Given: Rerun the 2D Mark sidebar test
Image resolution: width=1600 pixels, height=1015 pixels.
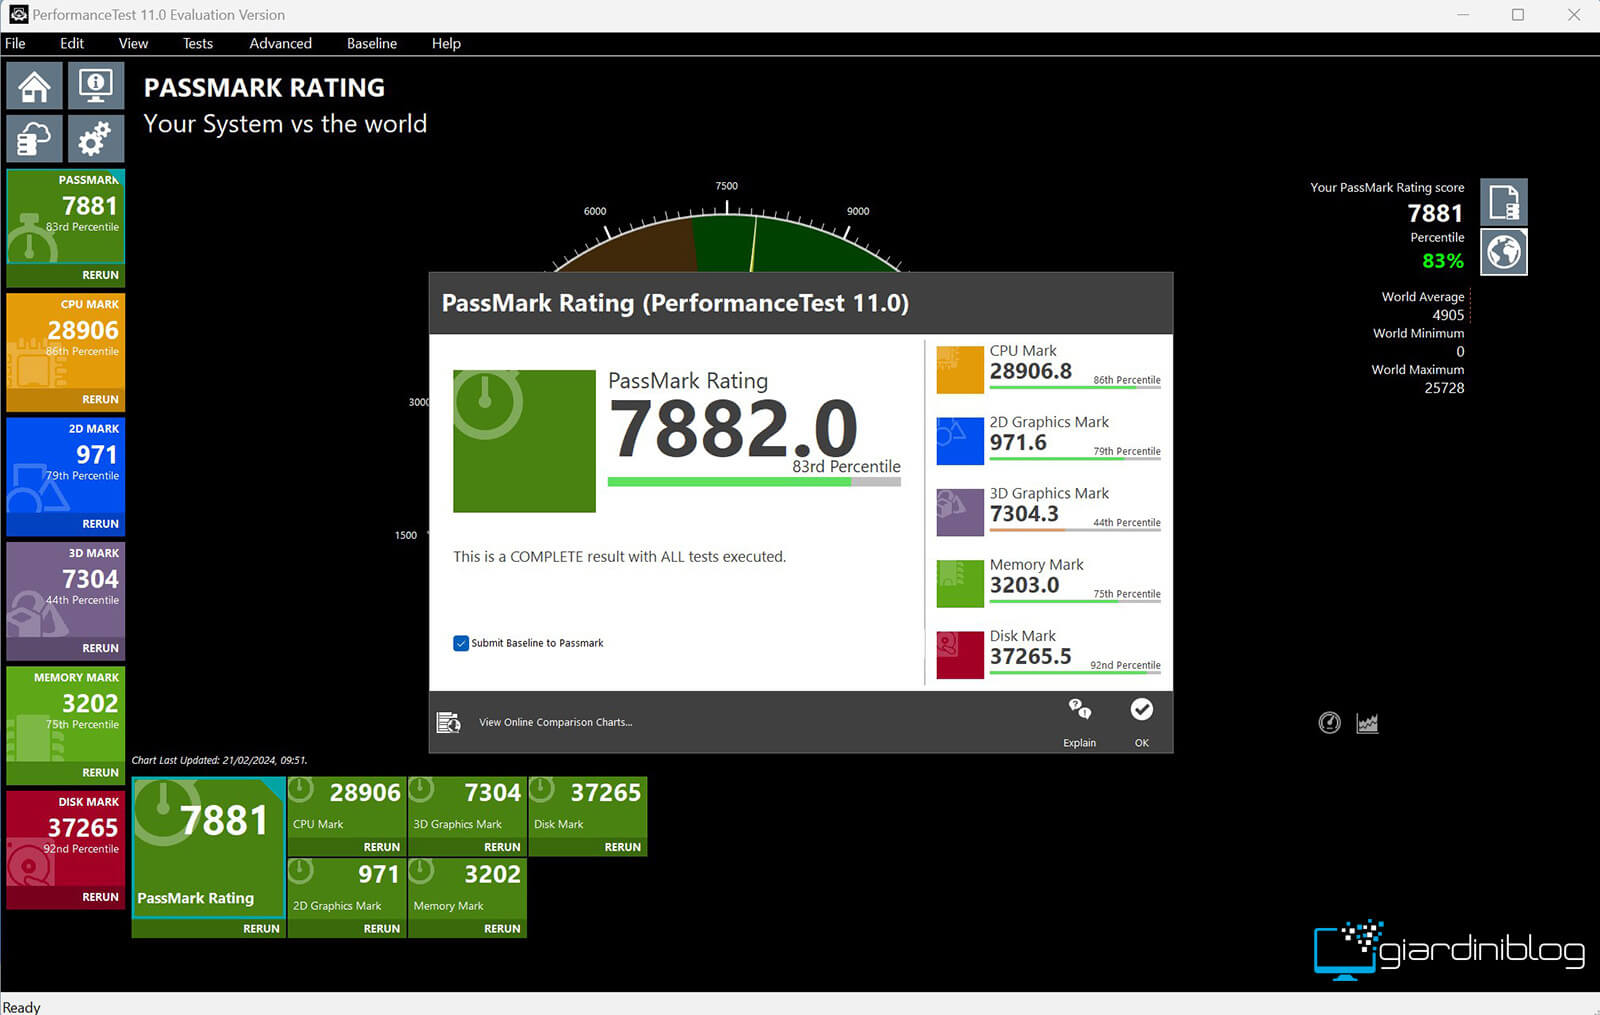Looking at the screenshot, I should click(x=100, y=524).
